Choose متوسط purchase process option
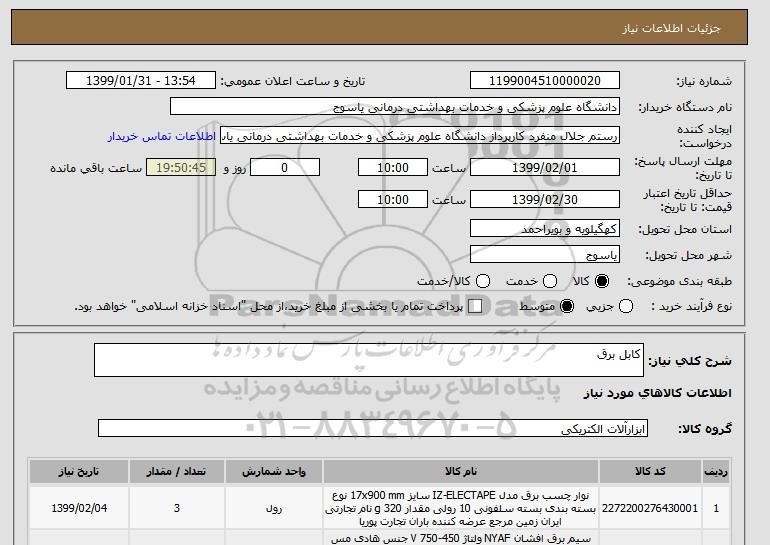 point(567,306)
